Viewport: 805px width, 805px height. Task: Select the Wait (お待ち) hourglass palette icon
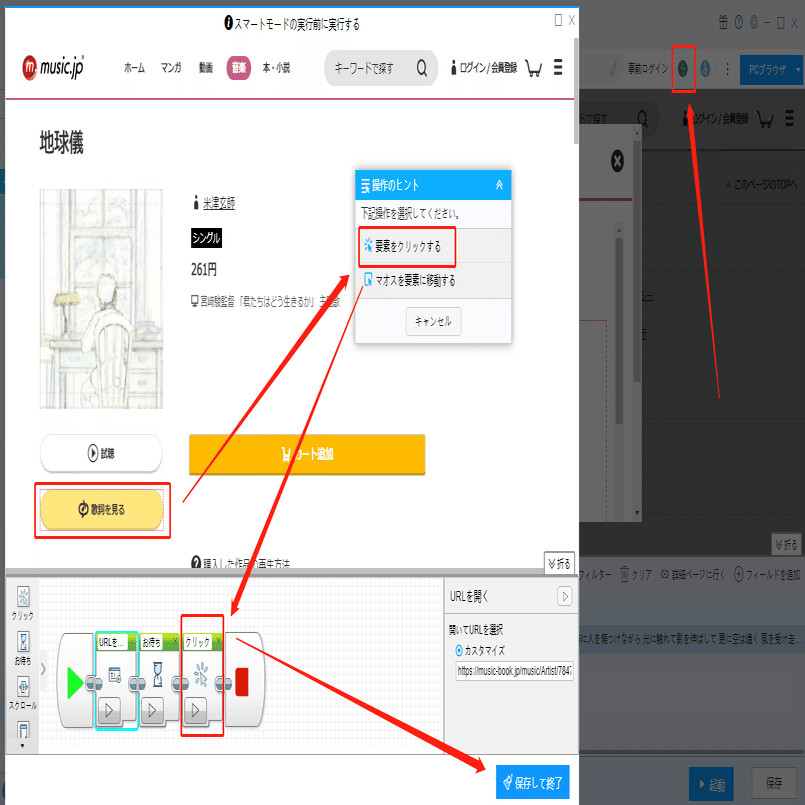click(x=23, y=642)
